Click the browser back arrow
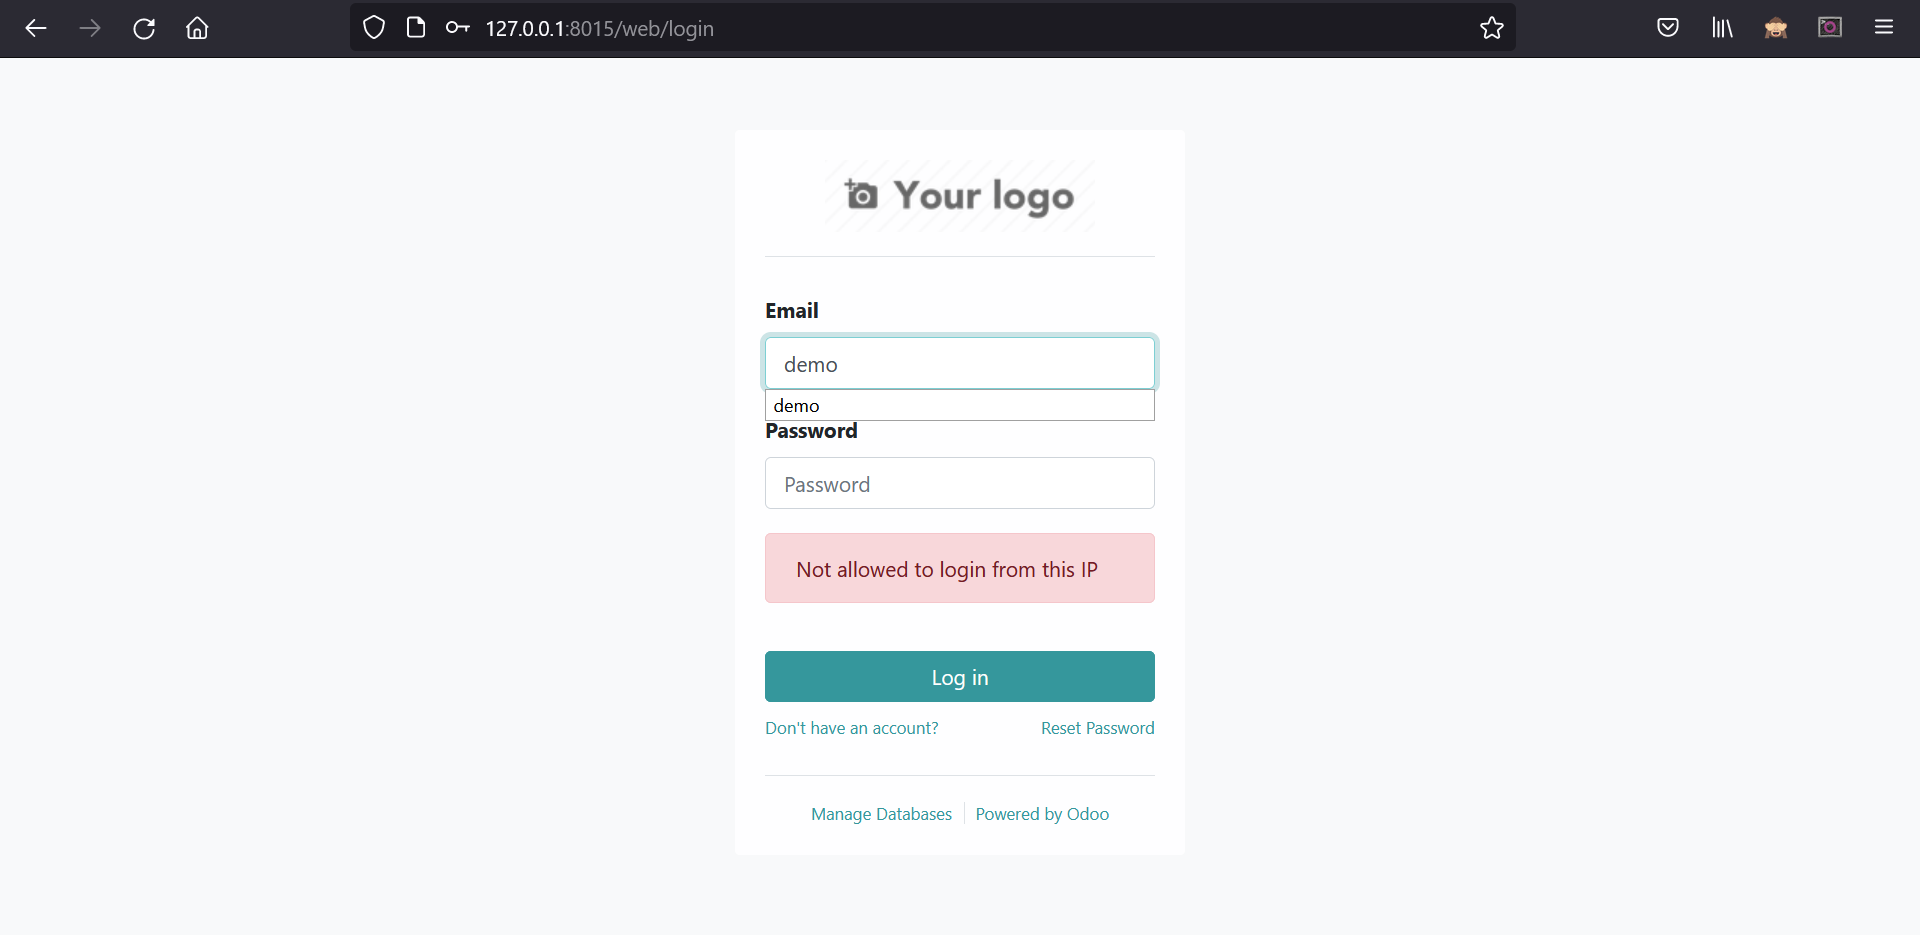The image size is (1920, 935). click(36, 28)
